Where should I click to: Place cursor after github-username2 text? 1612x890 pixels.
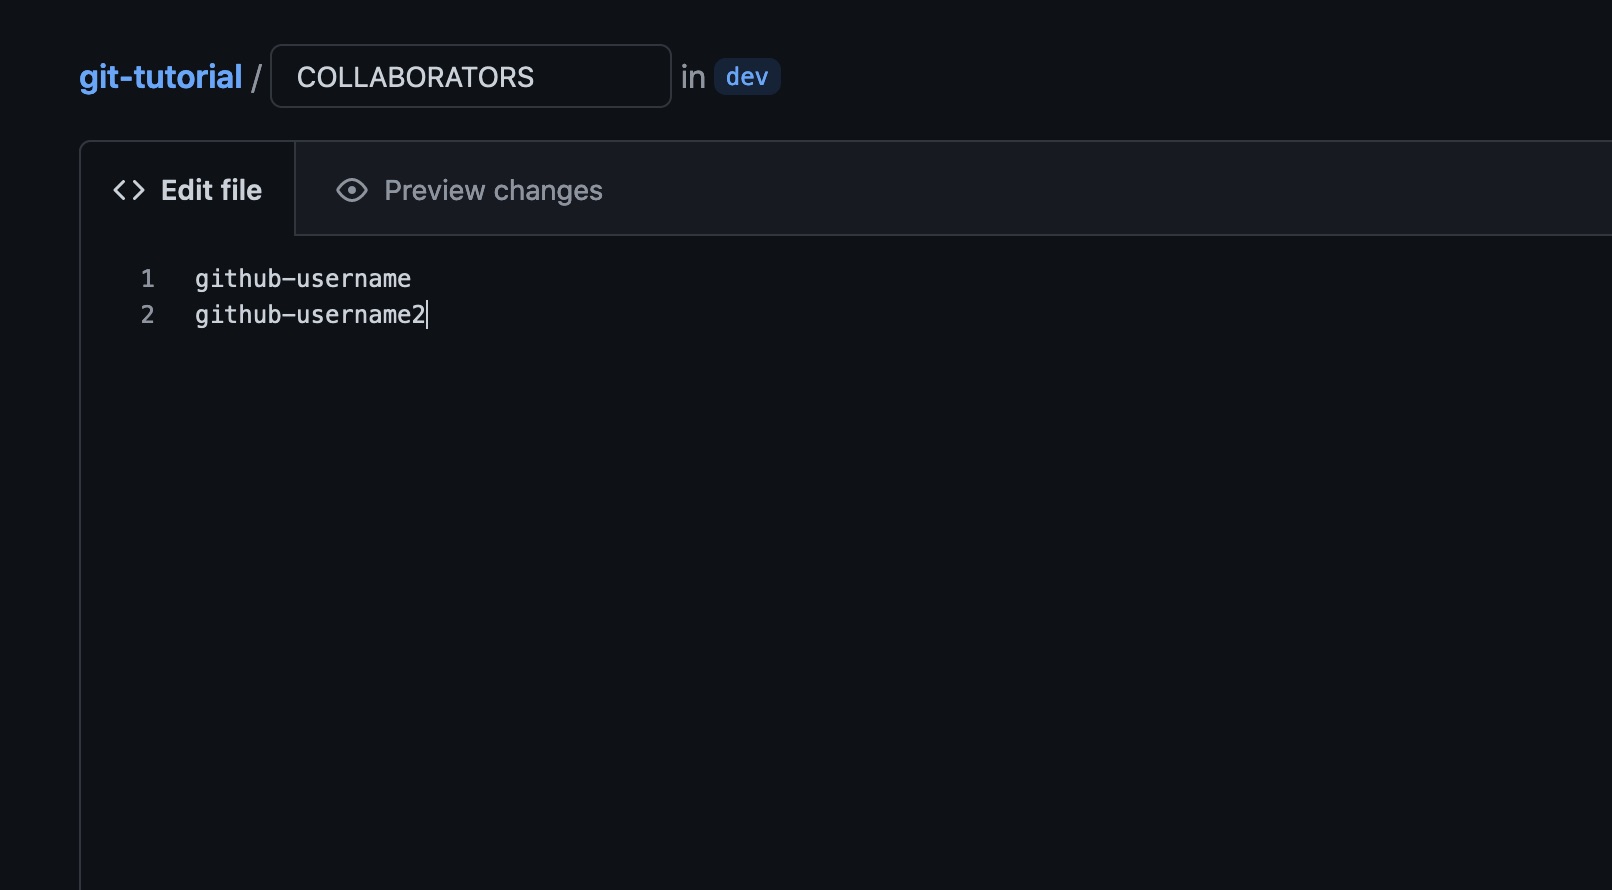tap(428, 314)
